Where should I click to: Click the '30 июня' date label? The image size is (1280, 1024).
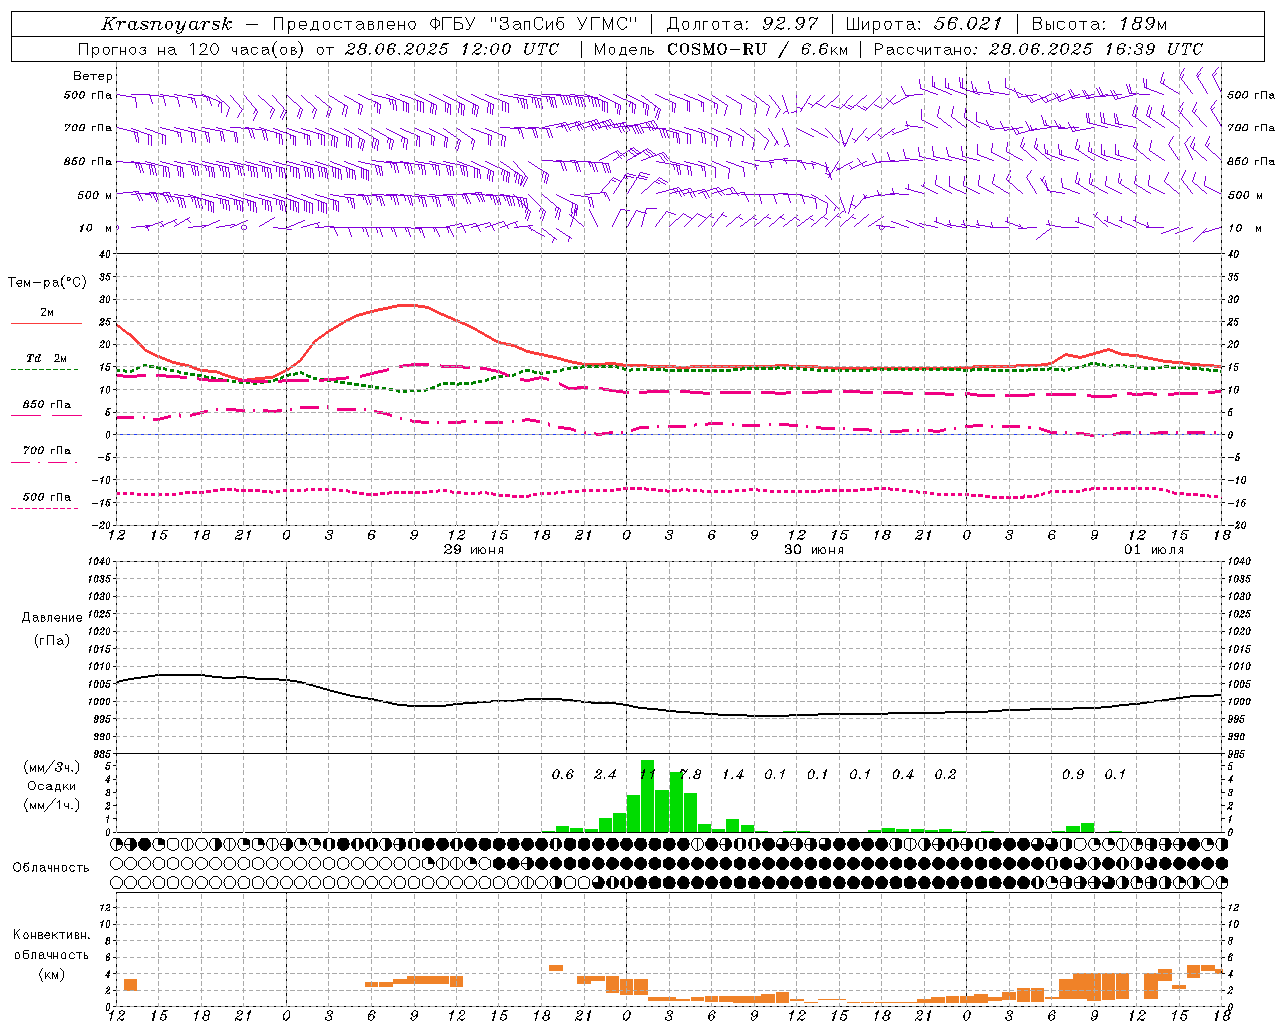[814, 550]
